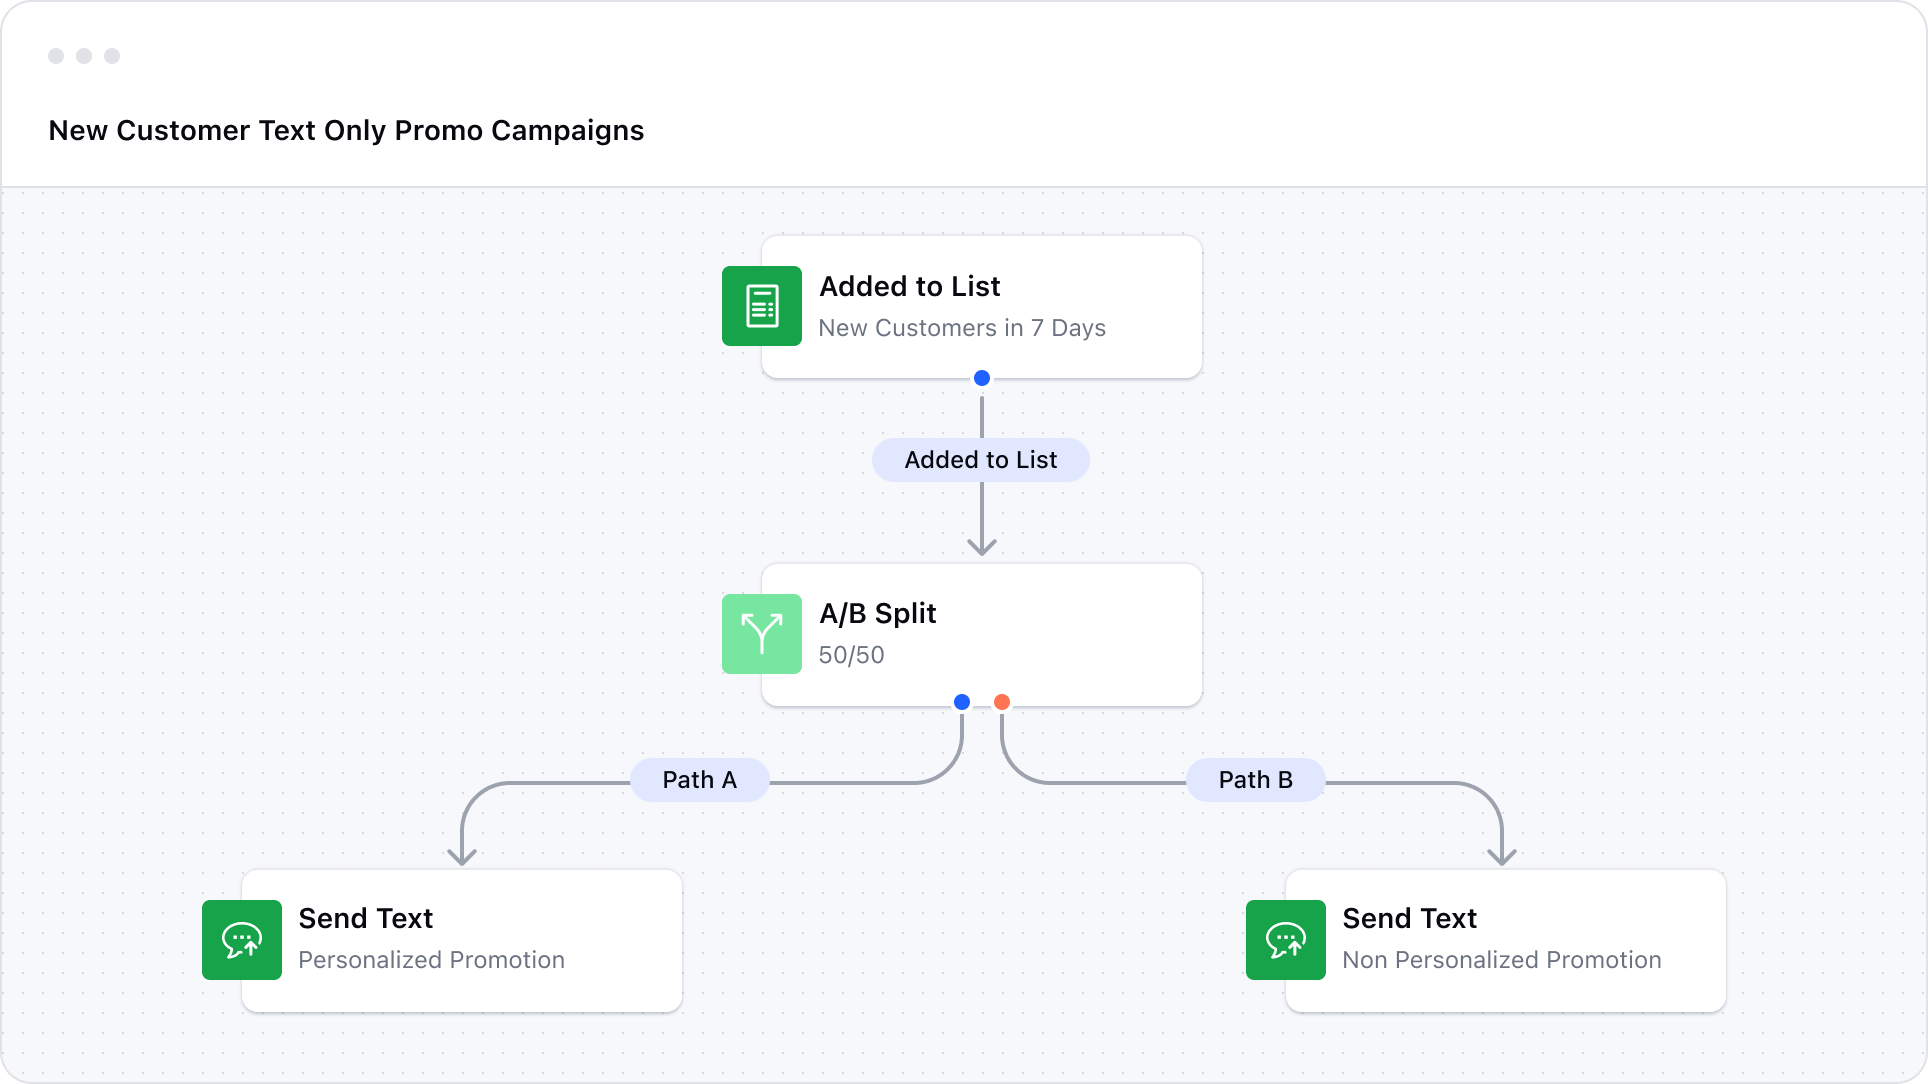
Task: Click the Send Text icon in Path B
Action: [x=1284, y=940]
